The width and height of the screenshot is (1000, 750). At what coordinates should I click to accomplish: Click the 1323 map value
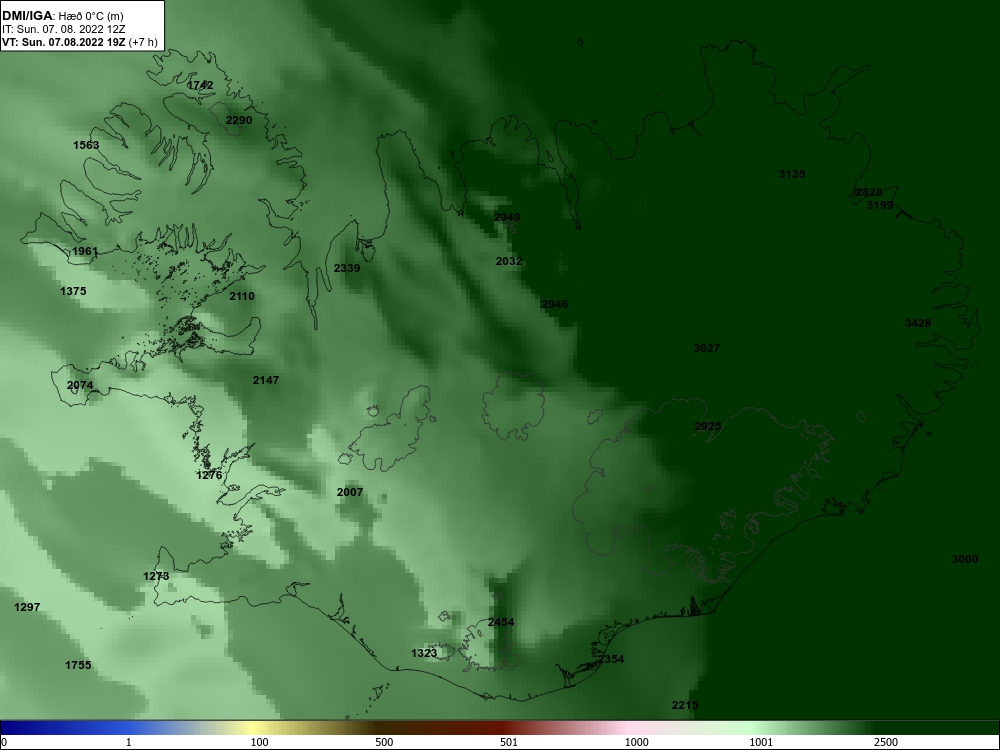[424, 653]
